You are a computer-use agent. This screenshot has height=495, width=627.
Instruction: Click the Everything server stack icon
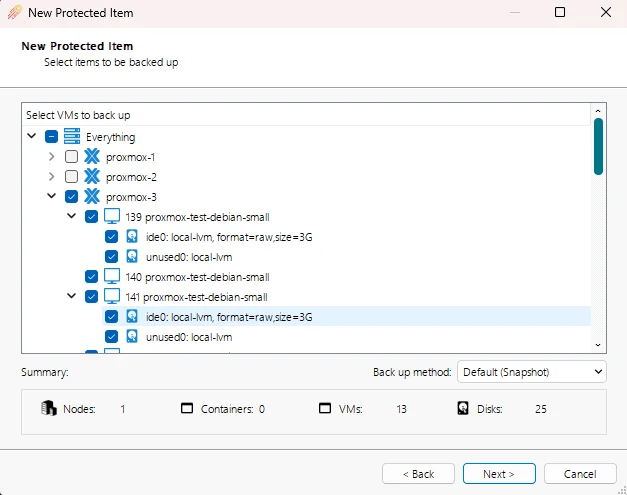point(72,136)
